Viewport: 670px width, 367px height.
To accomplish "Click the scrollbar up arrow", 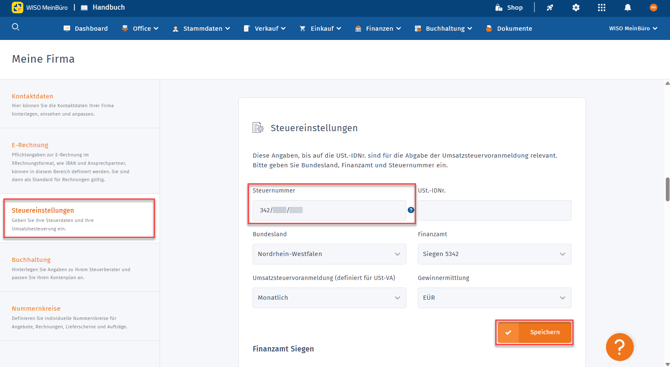I will pyautogui.click(x=667, y=83).
